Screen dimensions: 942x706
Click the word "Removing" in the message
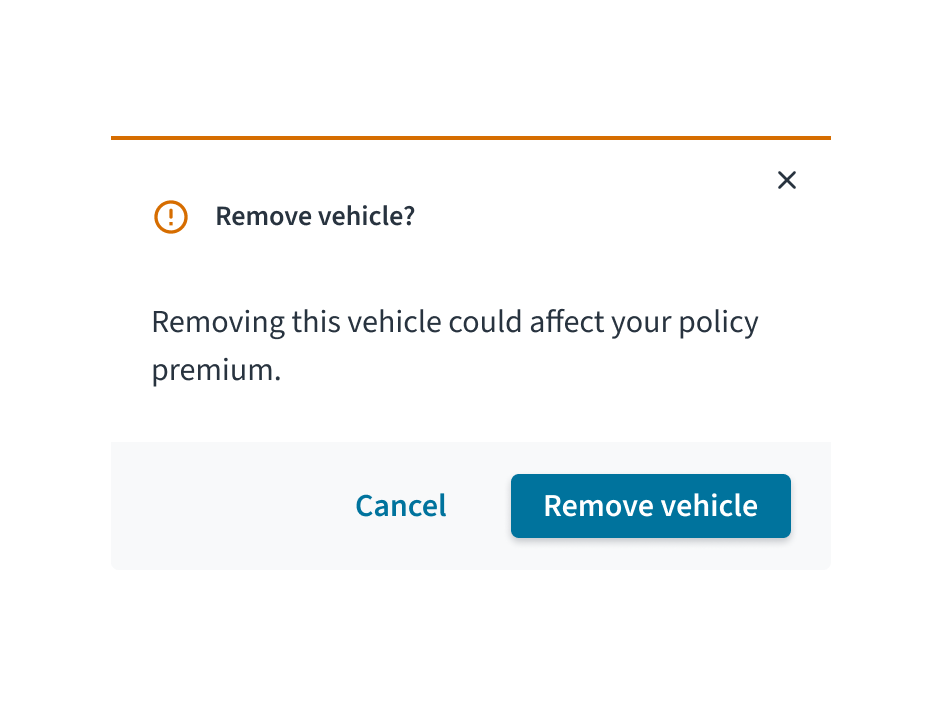(x=218, y=322)
